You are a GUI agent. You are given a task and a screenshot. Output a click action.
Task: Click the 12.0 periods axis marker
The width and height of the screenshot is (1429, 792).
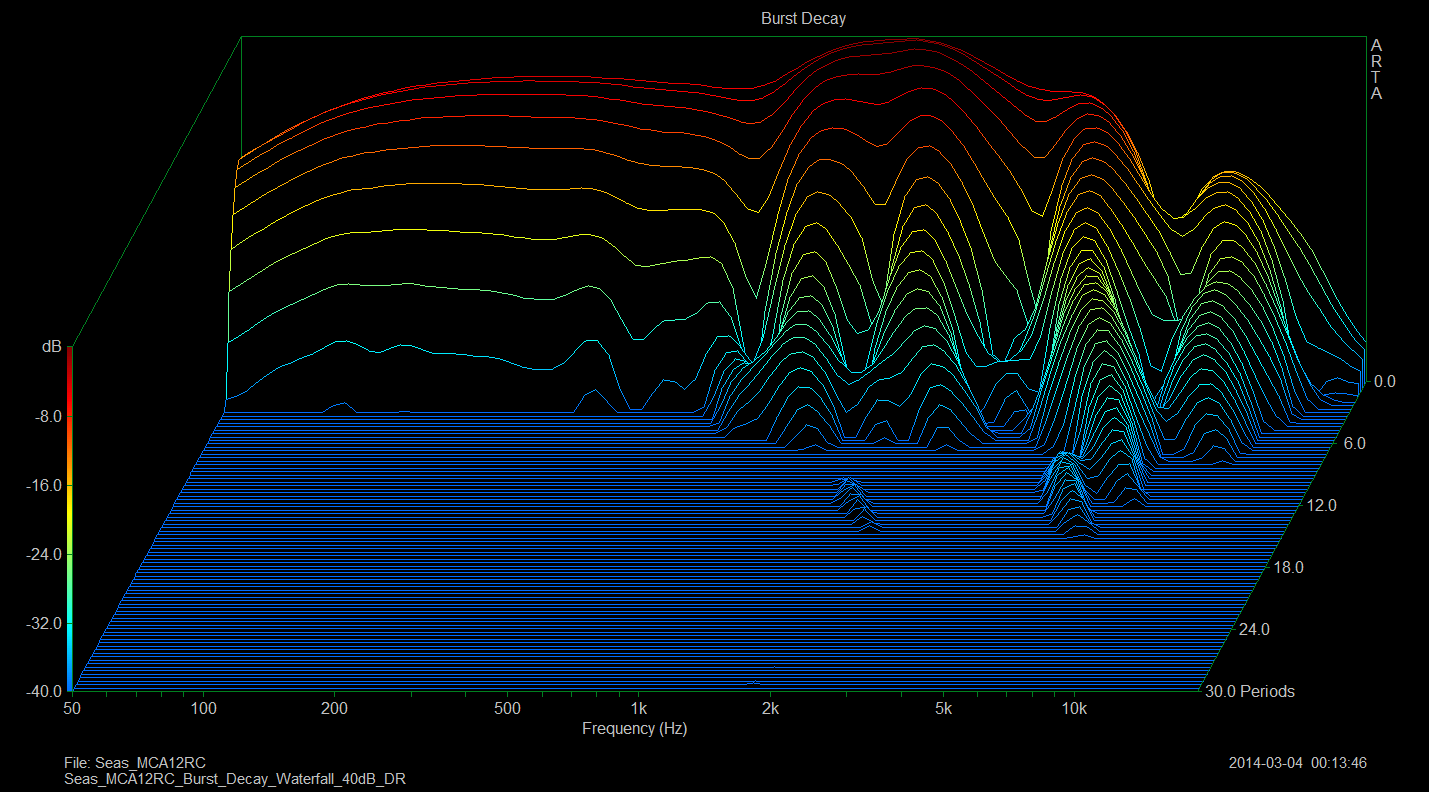click(x=1321, y=506)
